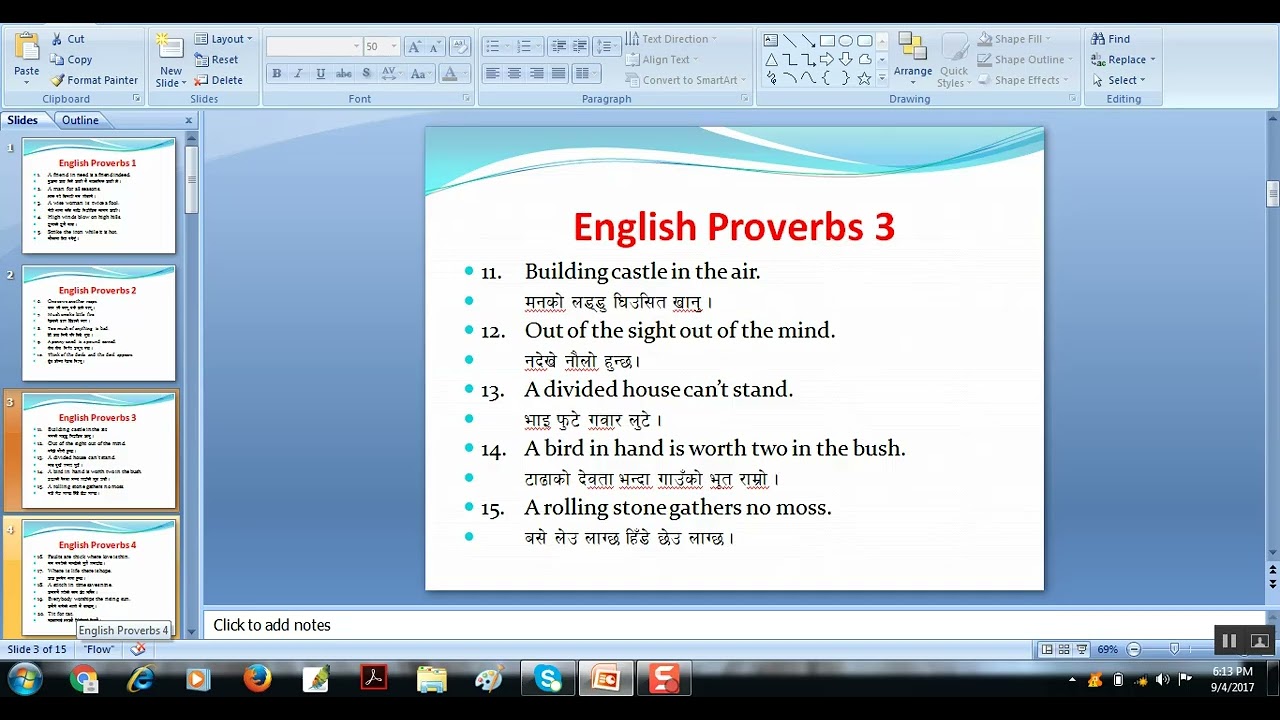1280x720 pixels.
Task: Start Slide Show from status bar
Action: [x=1081, y=649]
